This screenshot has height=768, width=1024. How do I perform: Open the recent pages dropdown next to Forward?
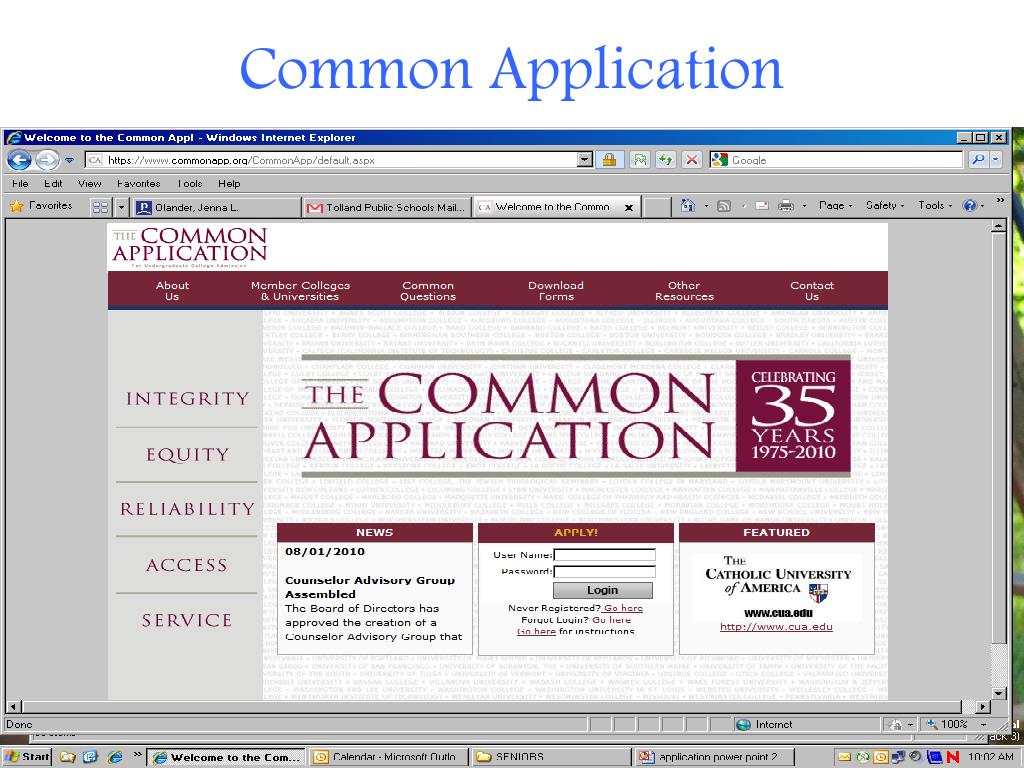pyautogui.click(x=69, y=161)
